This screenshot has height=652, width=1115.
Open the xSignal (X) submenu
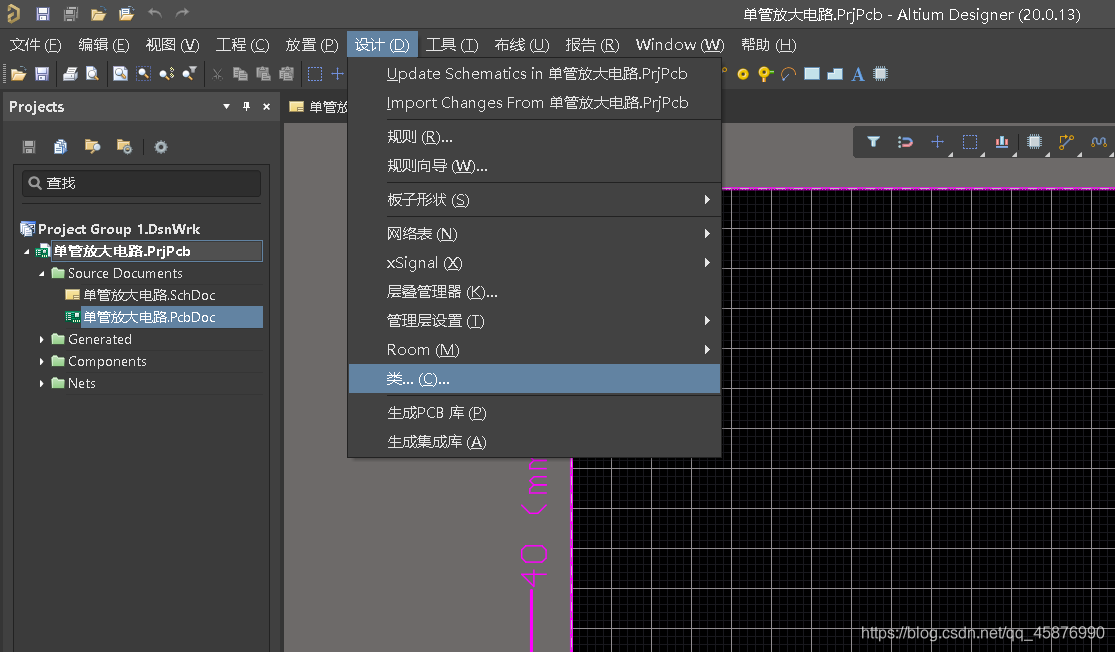coord(534,263)
